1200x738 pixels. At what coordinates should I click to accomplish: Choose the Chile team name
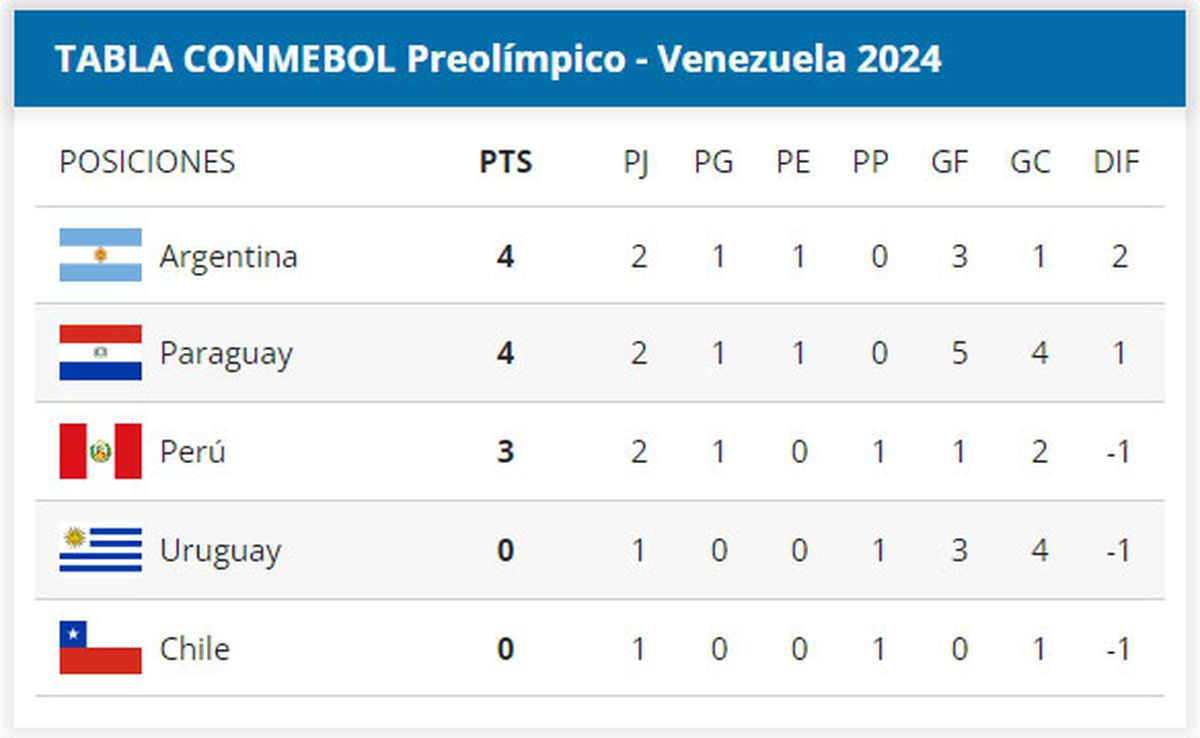point(194,649)
